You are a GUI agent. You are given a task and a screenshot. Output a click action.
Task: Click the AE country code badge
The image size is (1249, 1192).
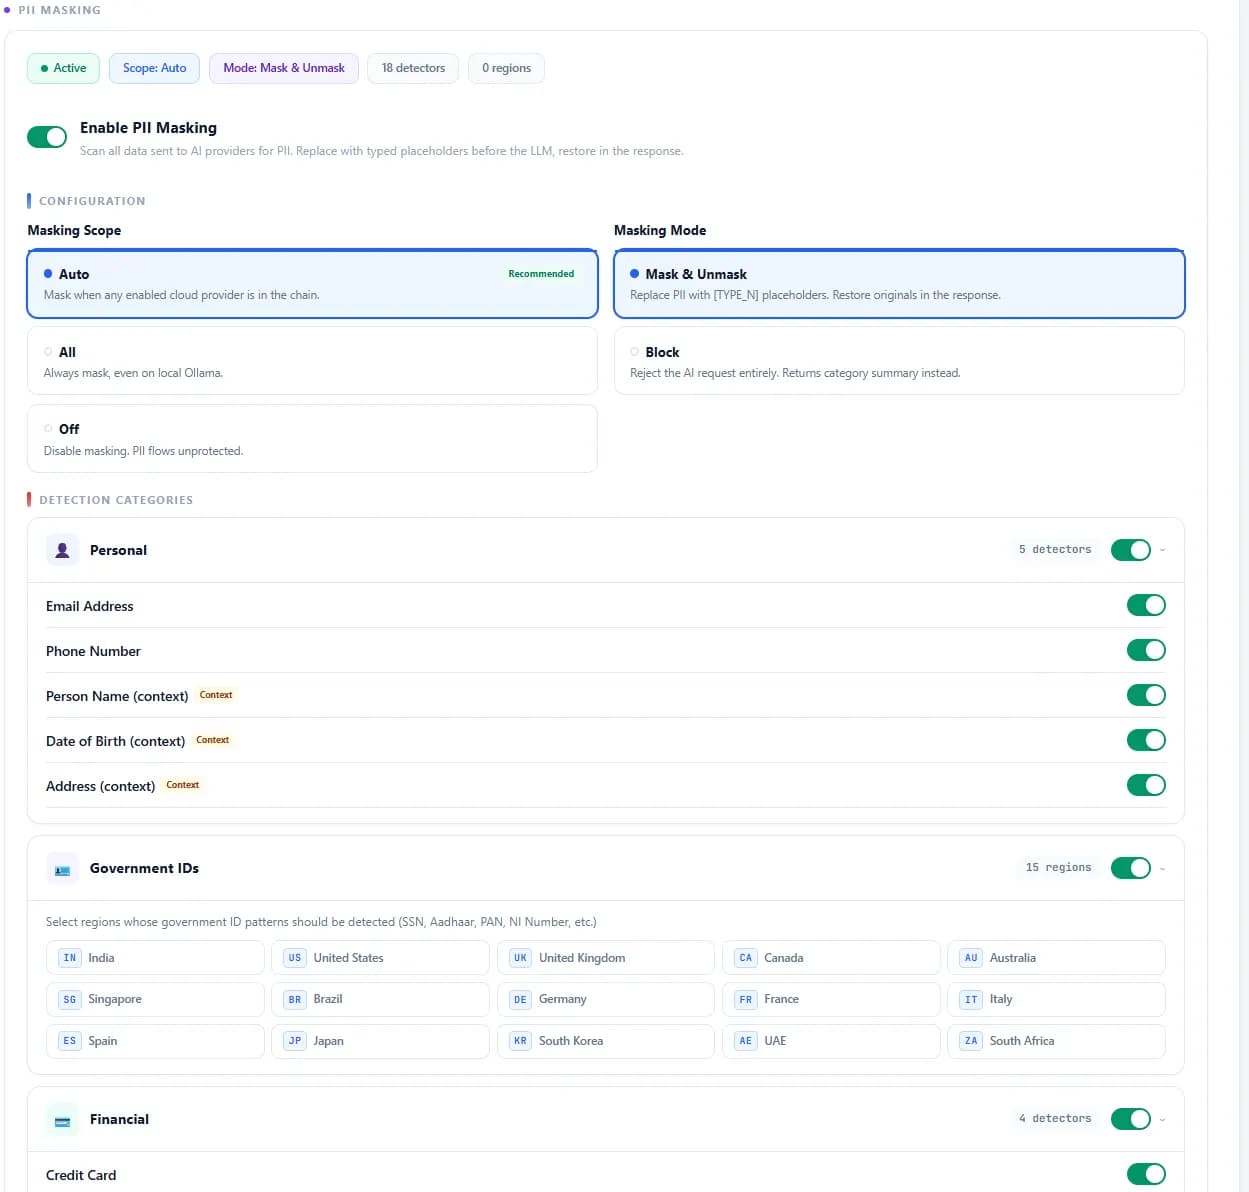[x=745, y=1041]
